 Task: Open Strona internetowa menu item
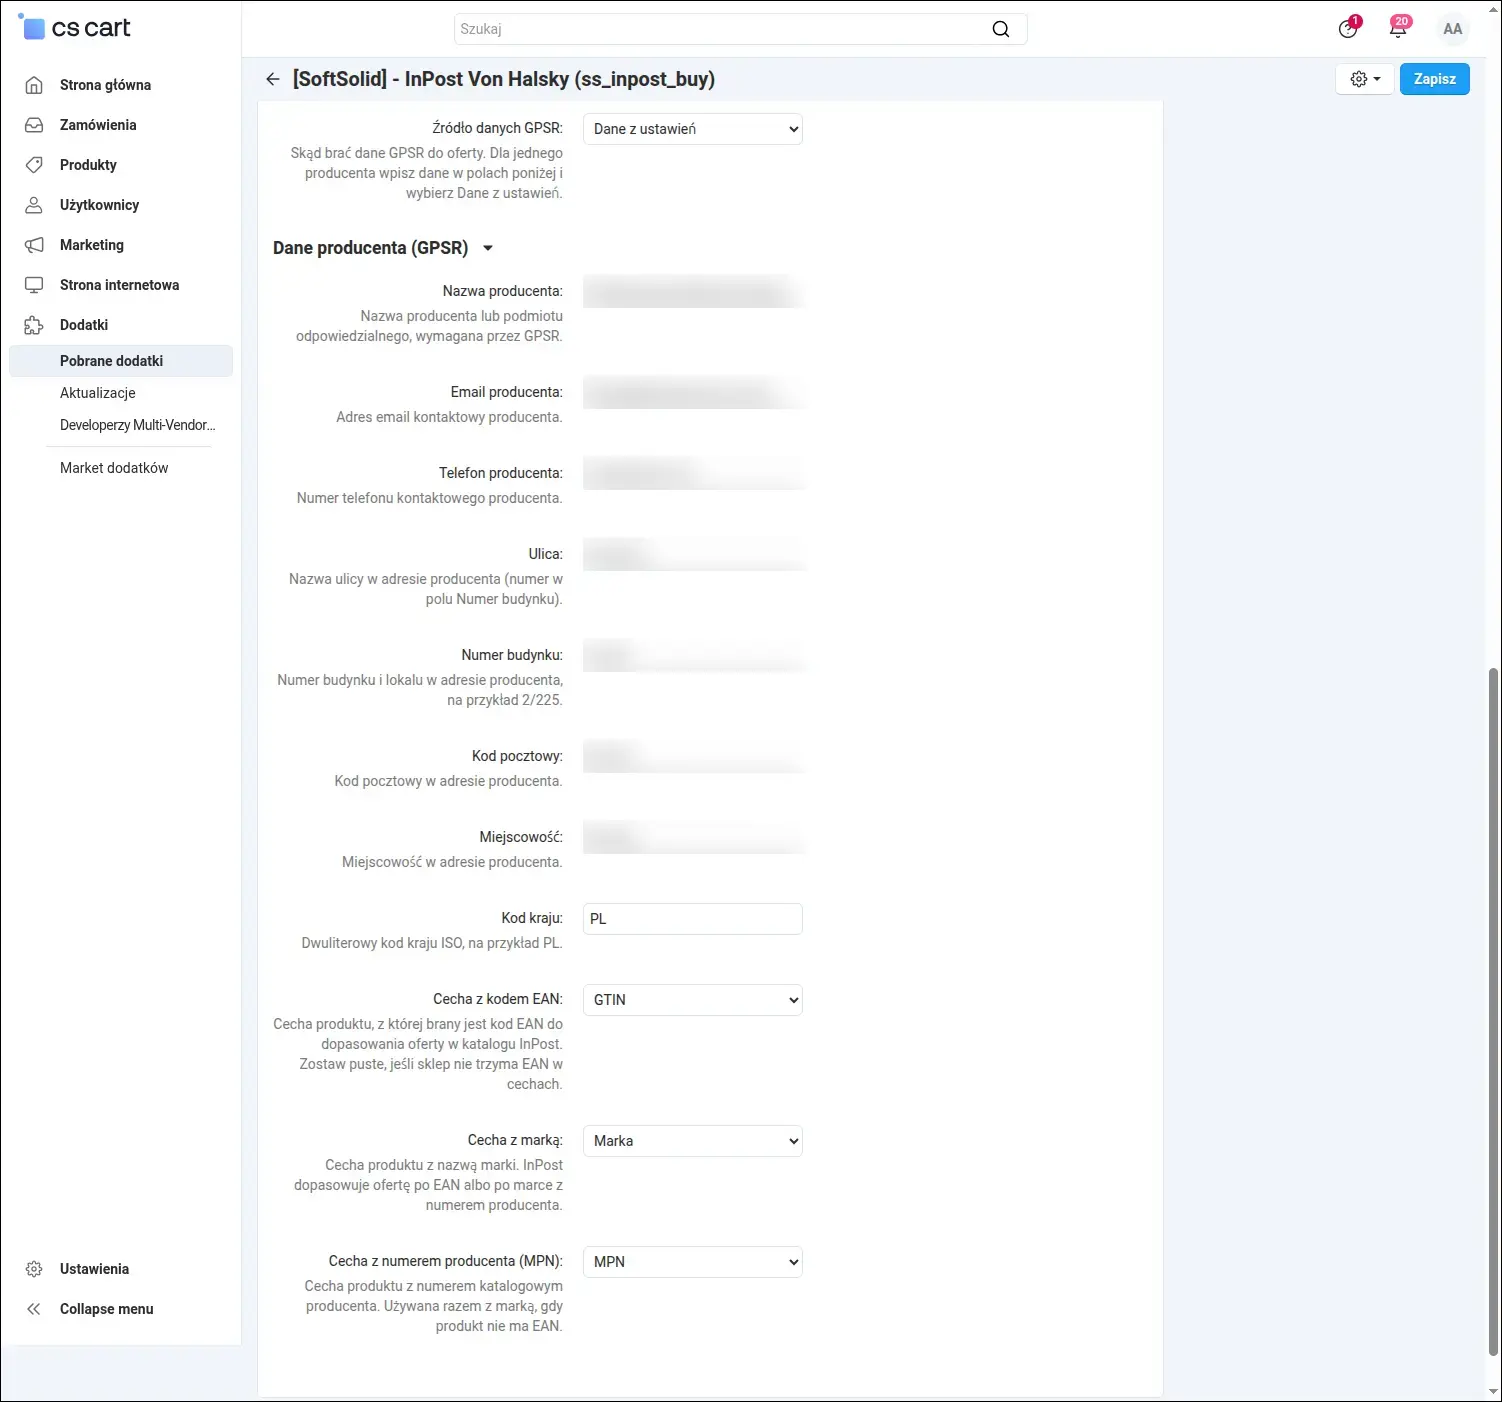coord(121,285)
